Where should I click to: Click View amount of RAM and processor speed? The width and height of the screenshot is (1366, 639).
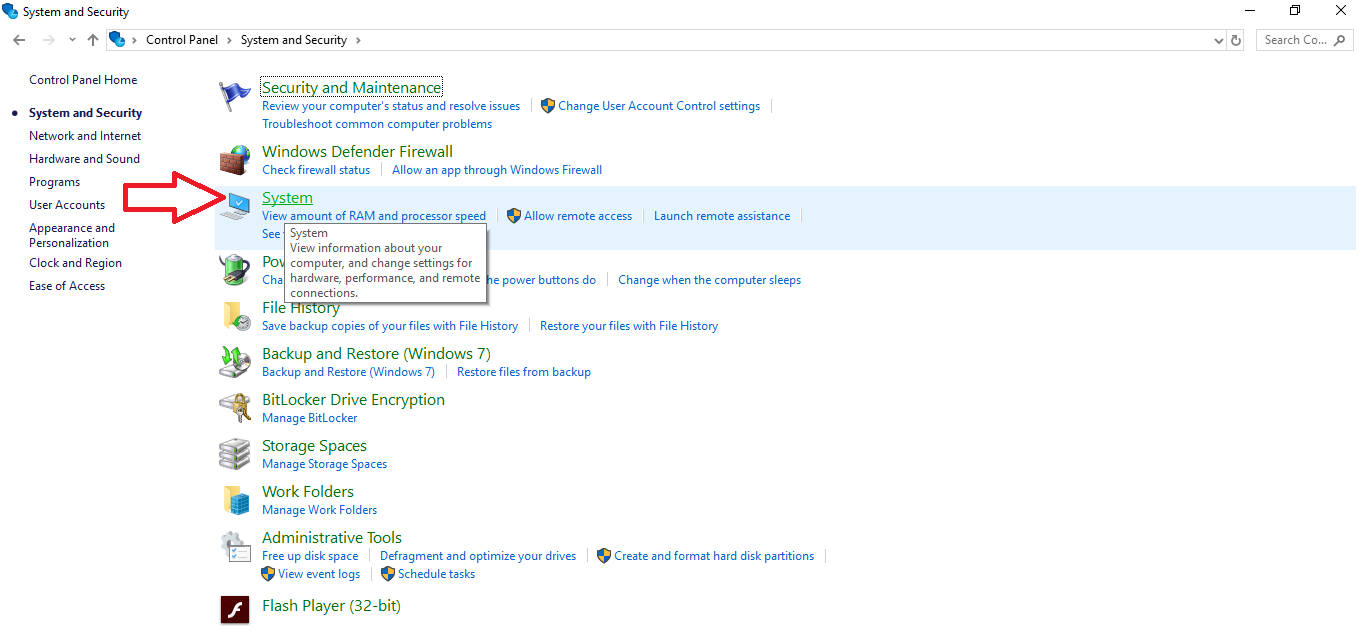pyautogui.click(x=374, y=216)
